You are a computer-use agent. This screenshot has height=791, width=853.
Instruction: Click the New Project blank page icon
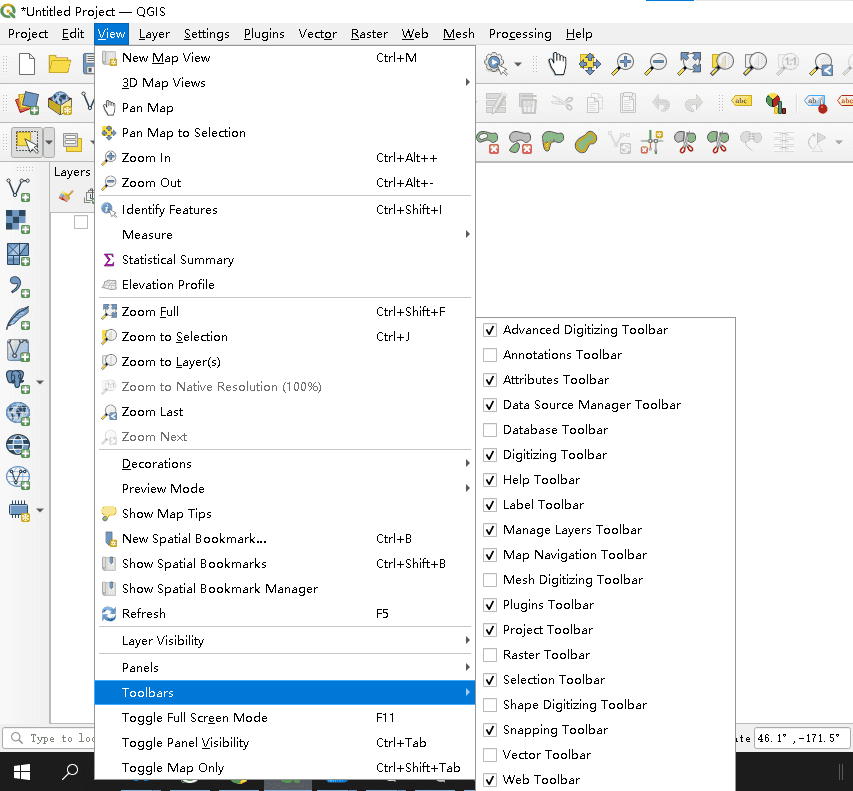[27, 64]
